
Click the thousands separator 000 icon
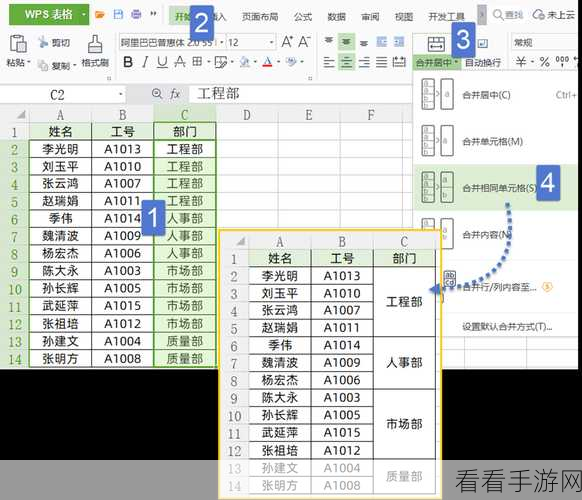pyautogui.click(x=562, y=61)
